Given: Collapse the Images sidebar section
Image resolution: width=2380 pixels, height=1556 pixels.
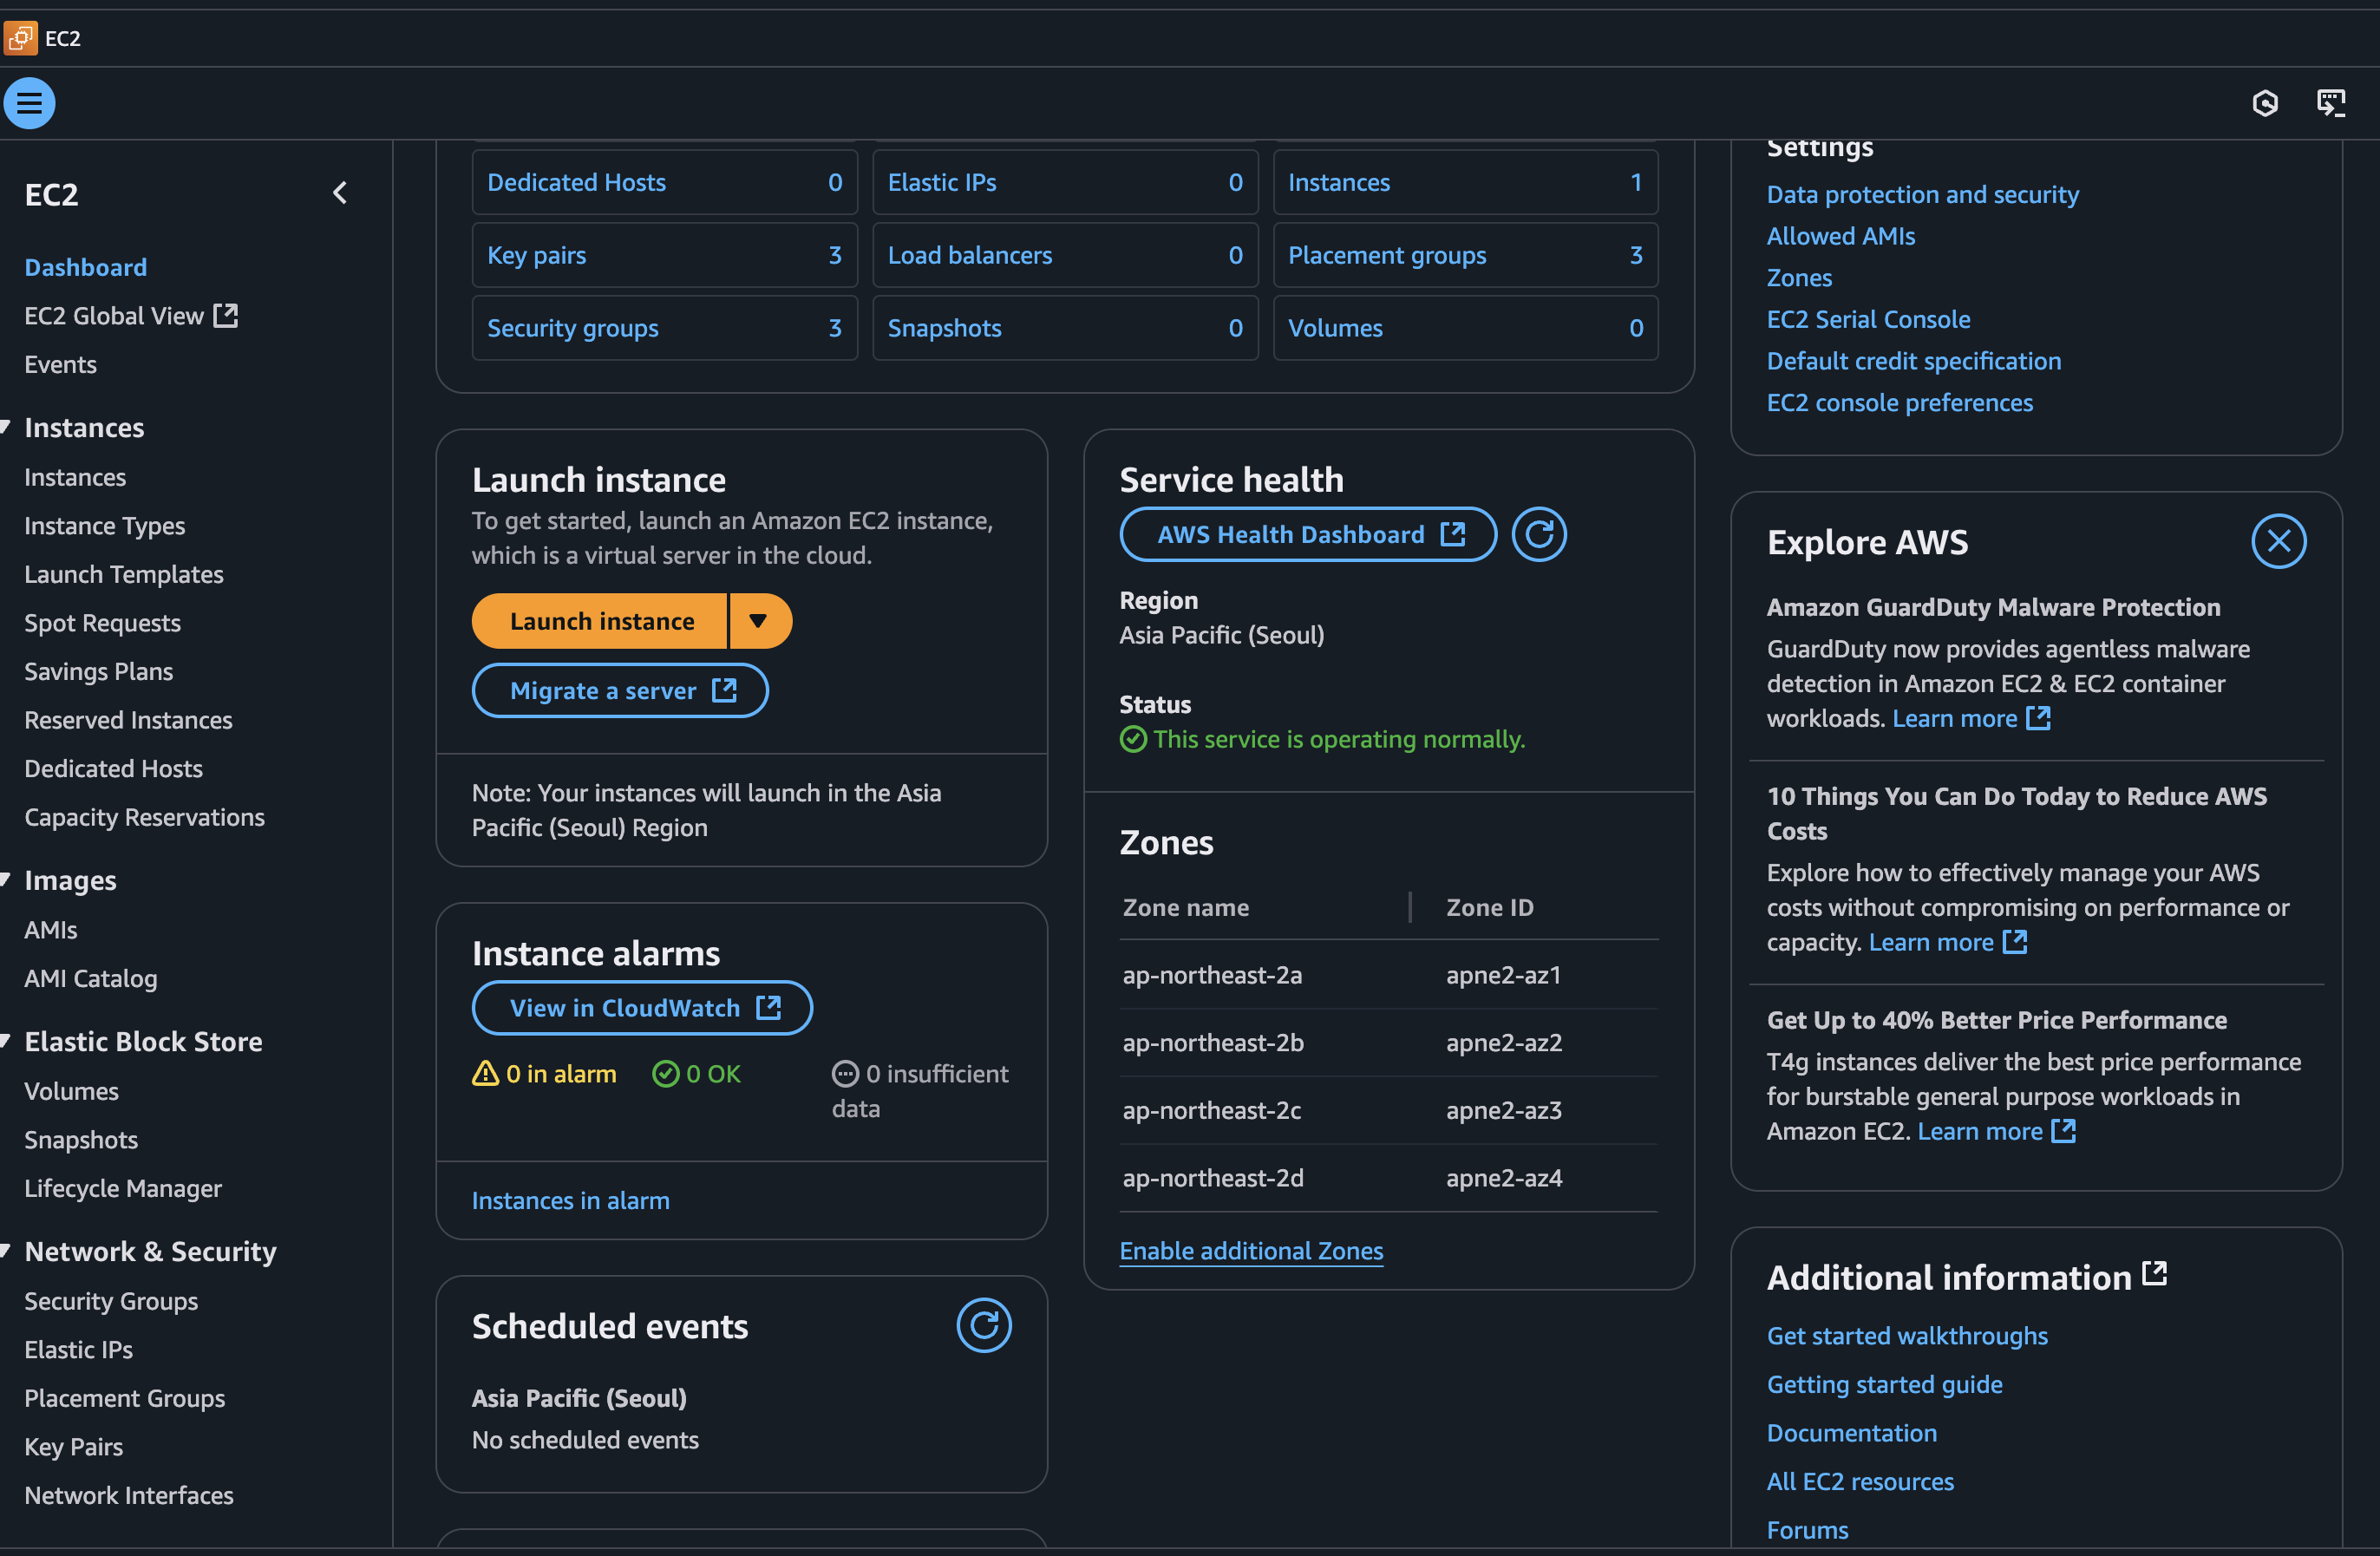Looking at the screenshot, I should coord(6,880).
